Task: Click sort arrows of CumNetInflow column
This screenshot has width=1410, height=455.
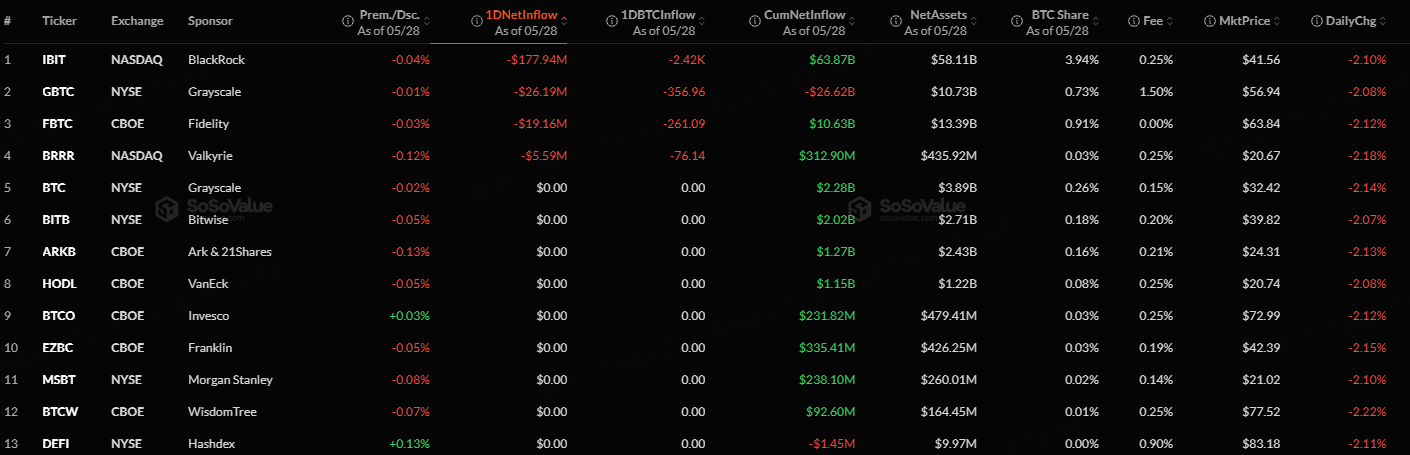Action: pyautogui.click(x=853, y=20)
